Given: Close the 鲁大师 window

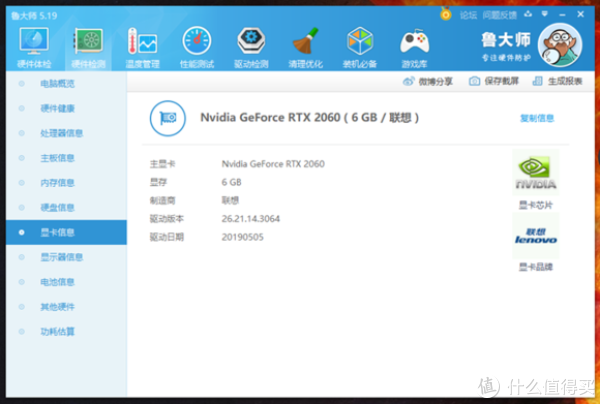Looking at the screenshot, I should (x=580, y=14).
